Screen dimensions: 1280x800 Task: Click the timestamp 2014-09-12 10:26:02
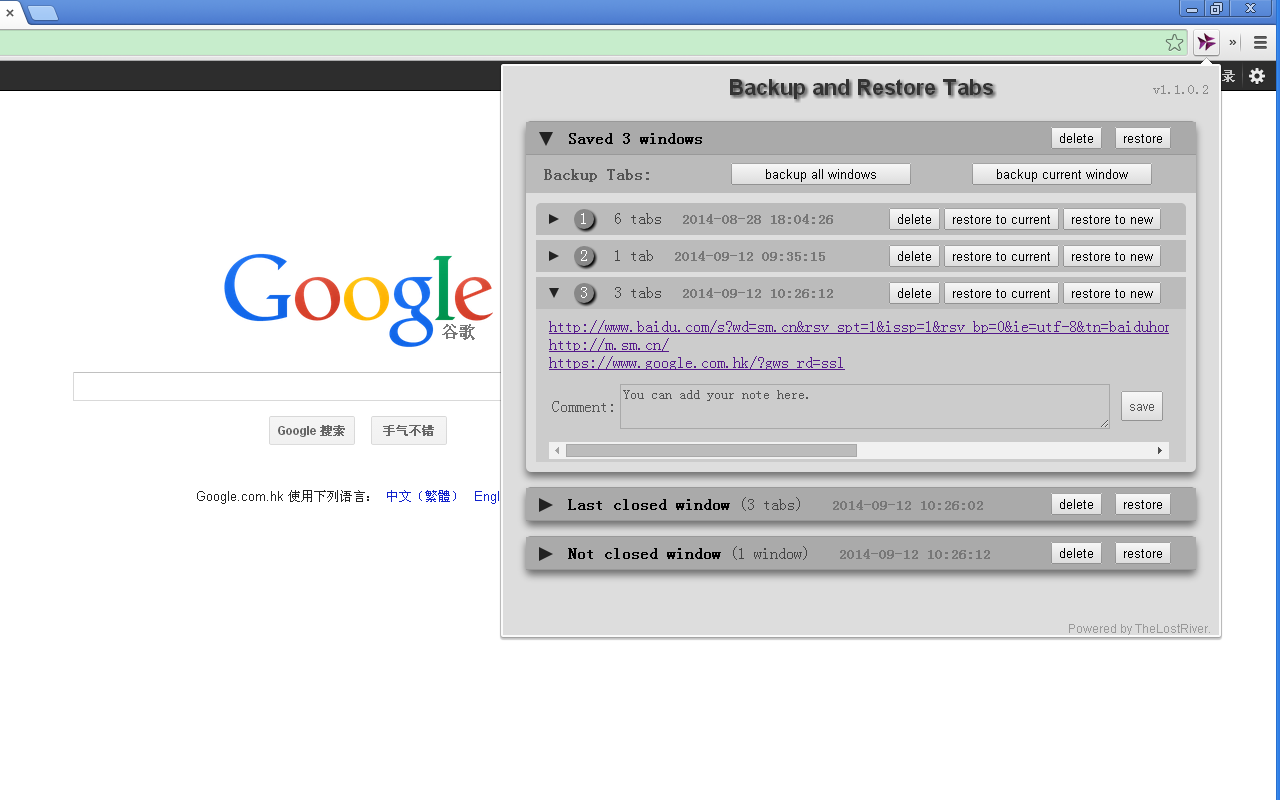click(x=908, y=505)
